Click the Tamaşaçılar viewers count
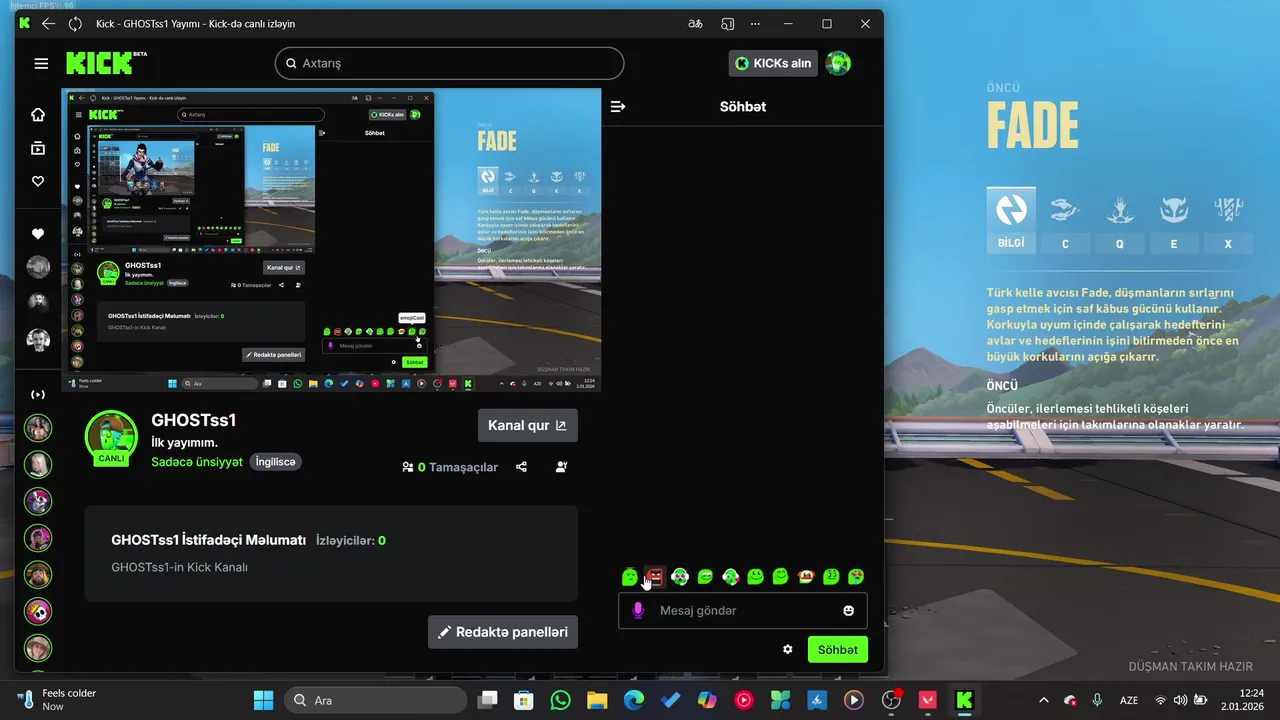Viewport: 1280px width, 720px height. tap(449, 467)
